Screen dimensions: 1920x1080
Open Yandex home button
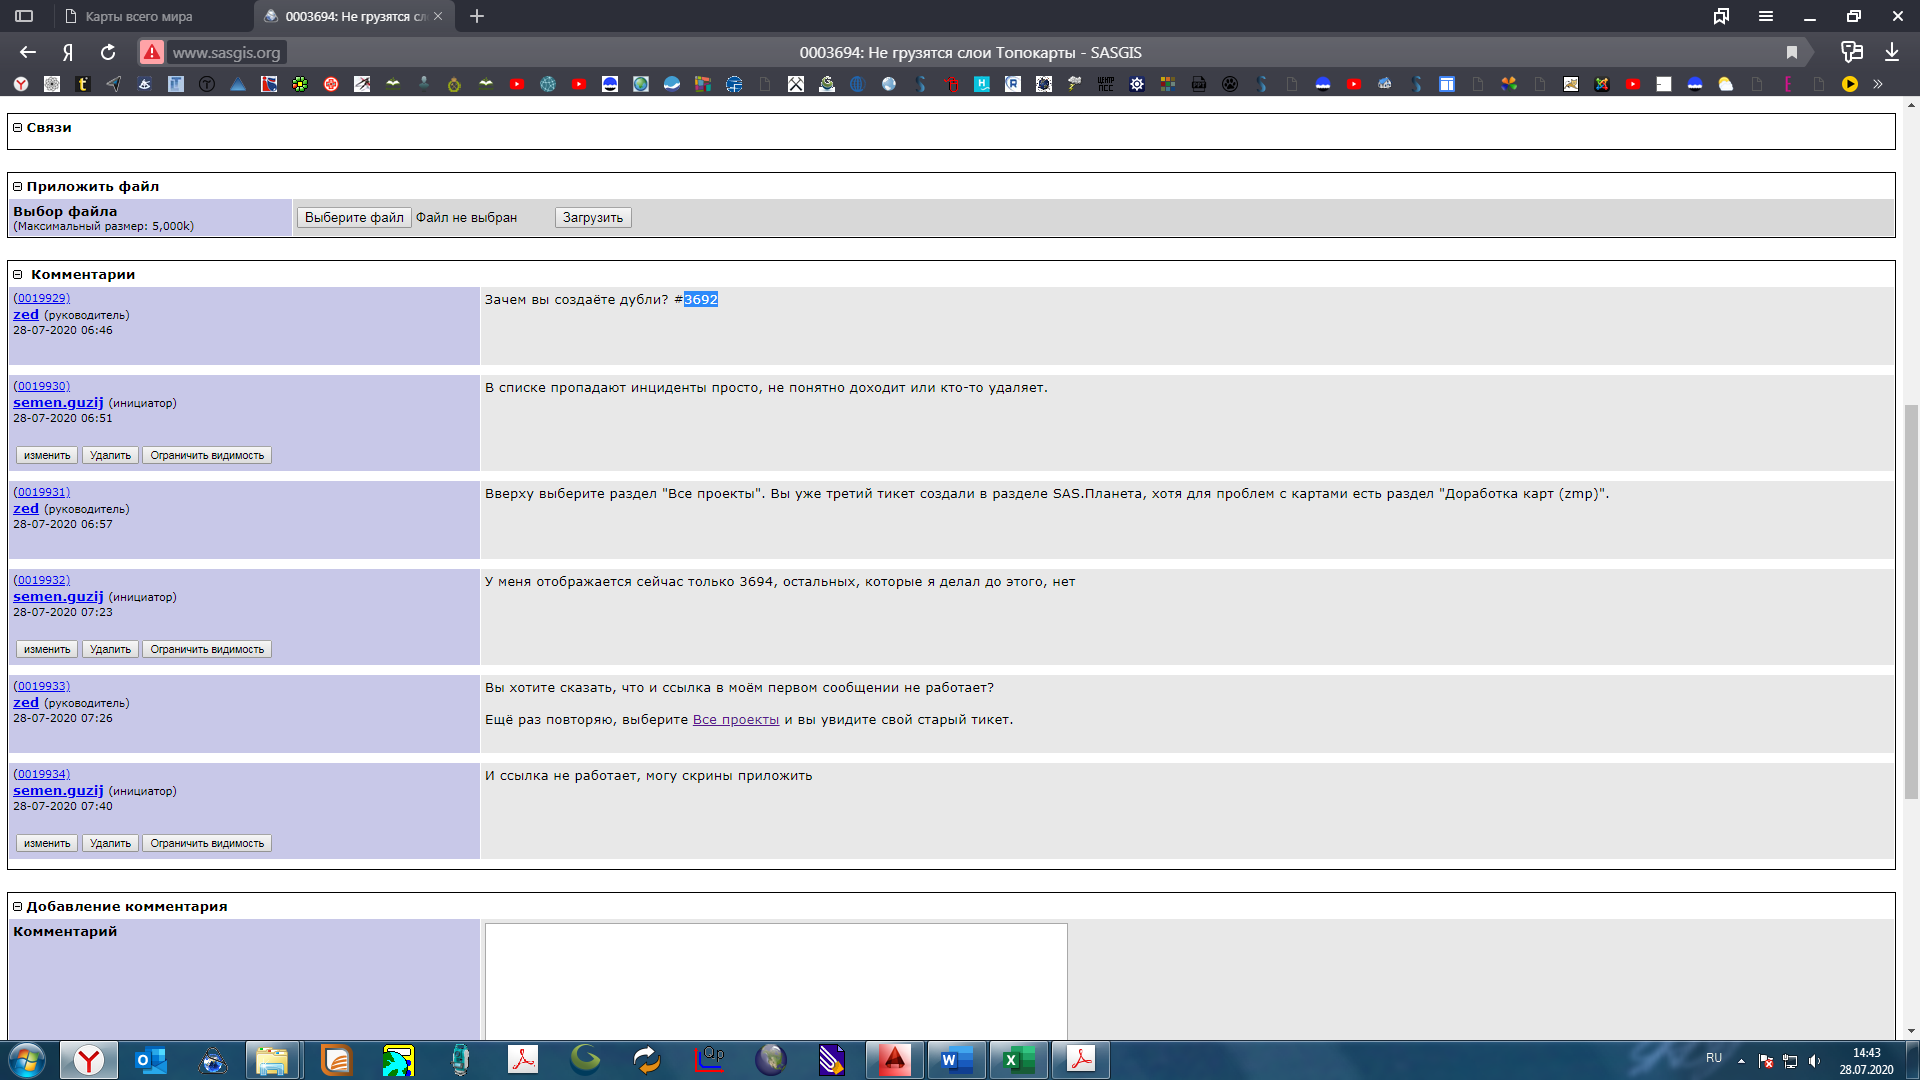68,52
